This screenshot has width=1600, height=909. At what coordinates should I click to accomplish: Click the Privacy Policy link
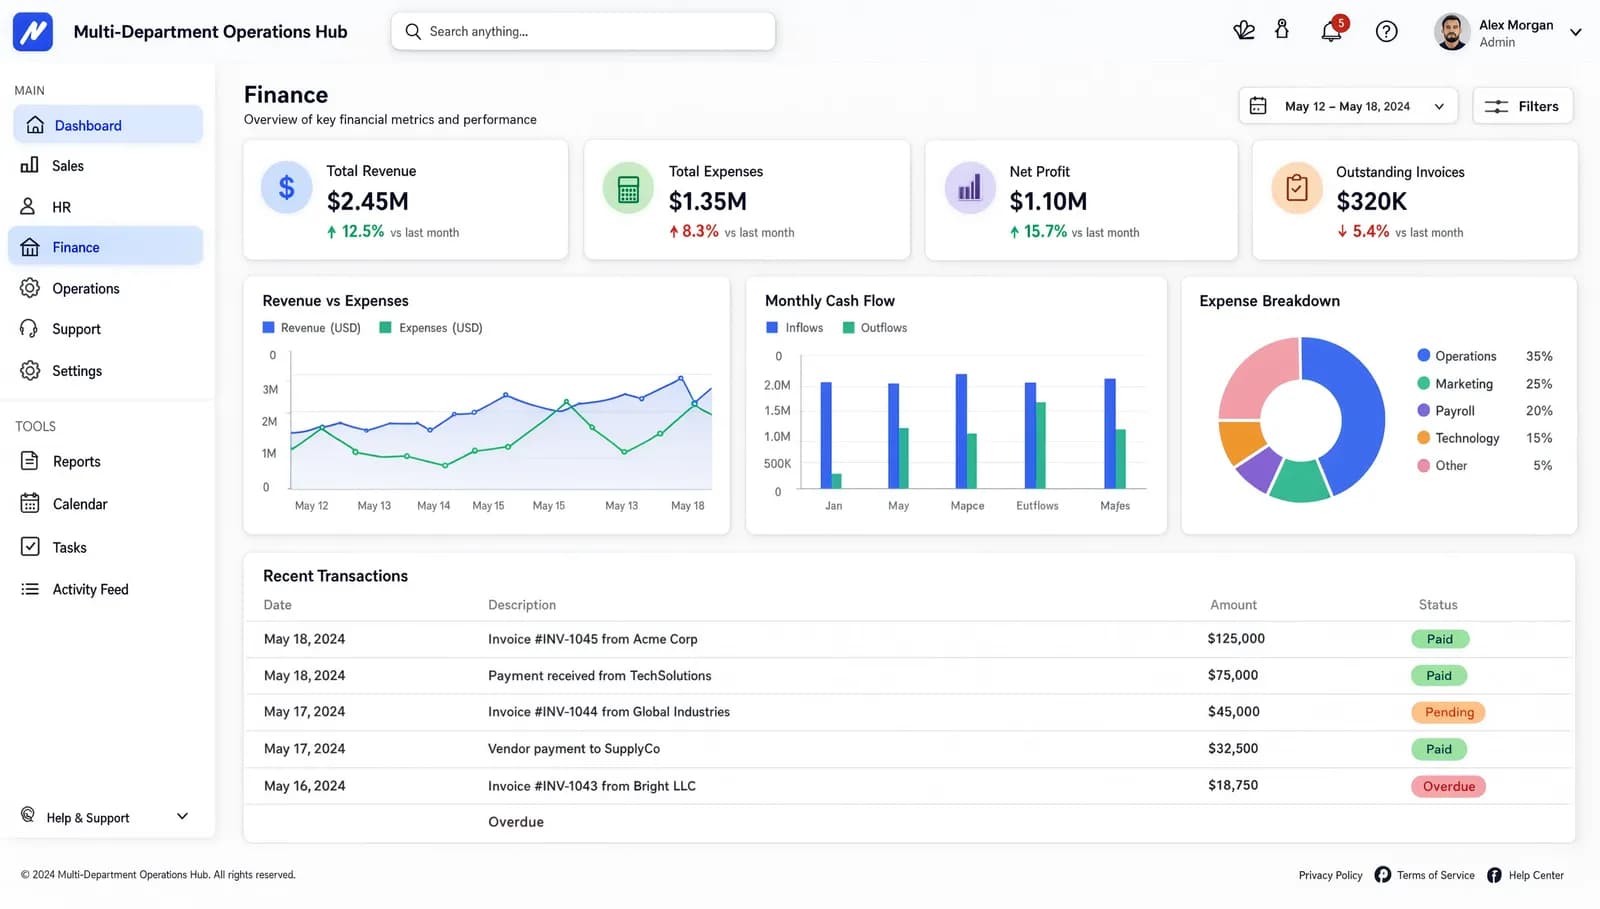[1330, 875]
